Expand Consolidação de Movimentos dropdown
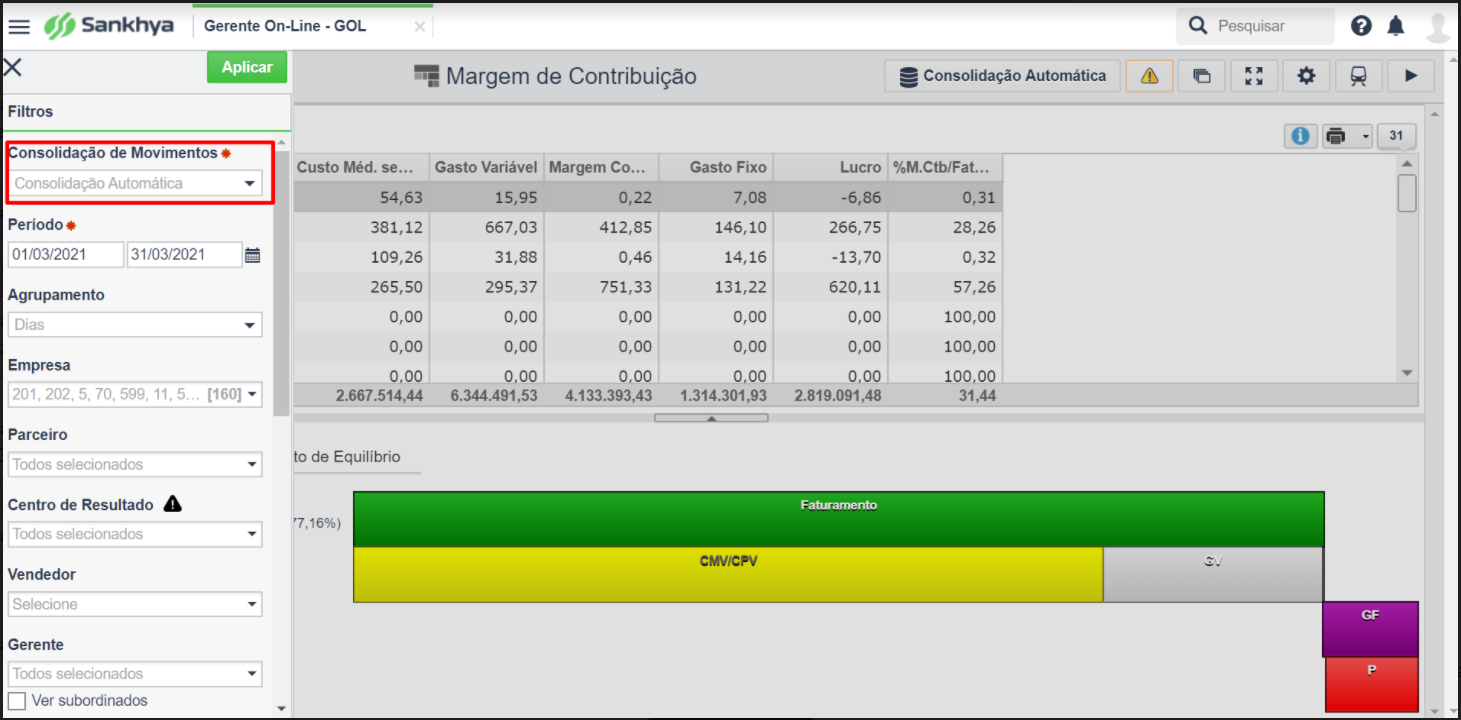Image resolution: width=1461 pixels, height=720 pixels. [249, 184]
